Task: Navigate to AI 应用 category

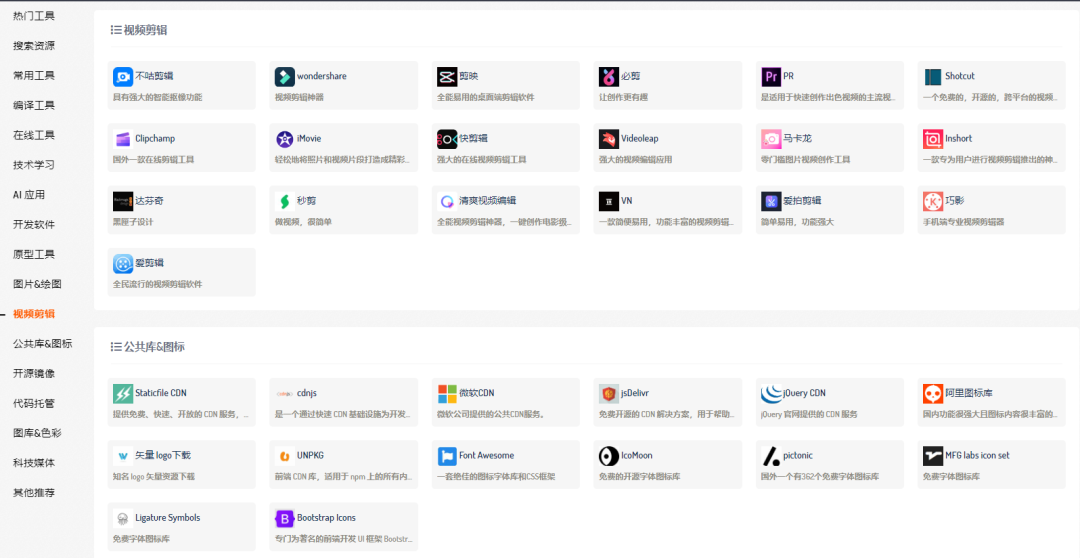Action: [x=29, y=194]
